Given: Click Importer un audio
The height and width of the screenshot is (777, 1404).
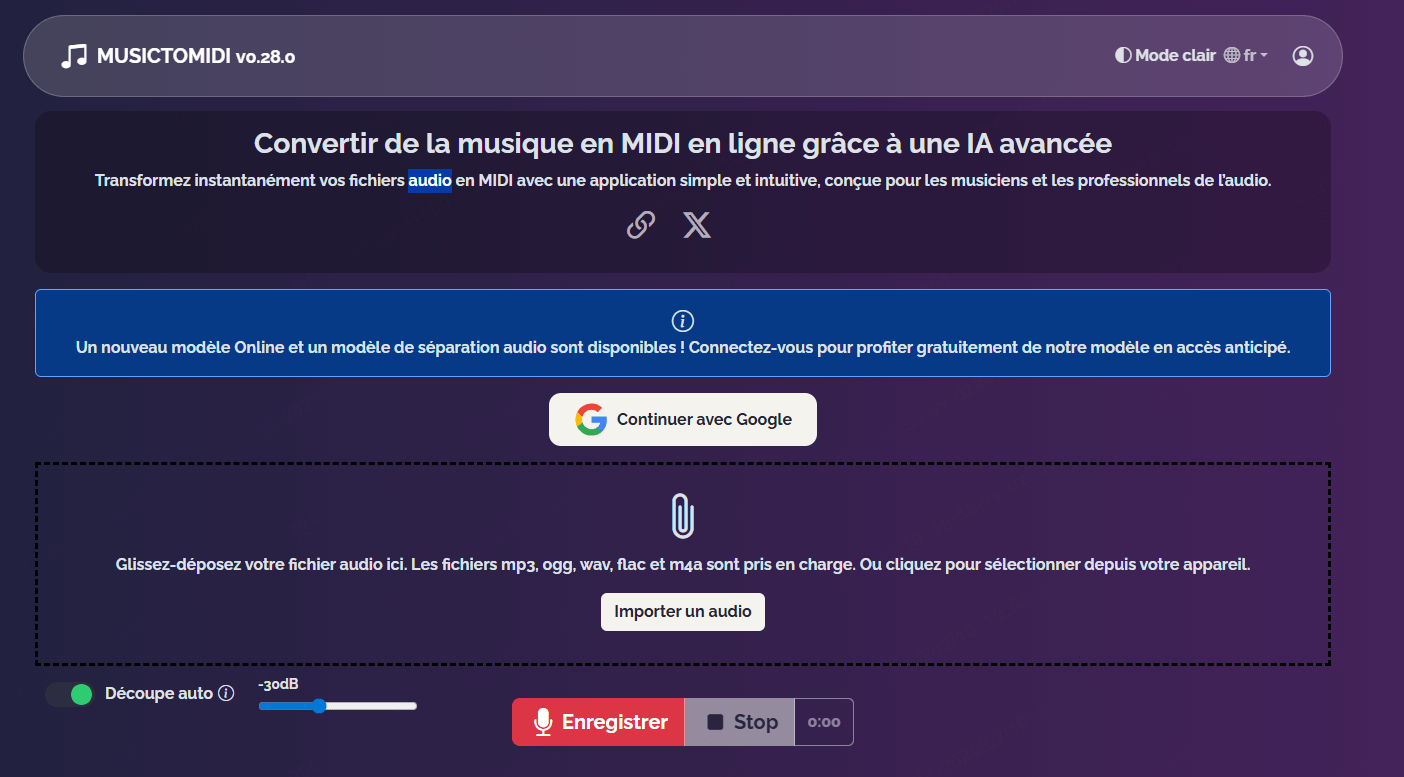Looking at the screenshot, I should [x=682, y=611].
